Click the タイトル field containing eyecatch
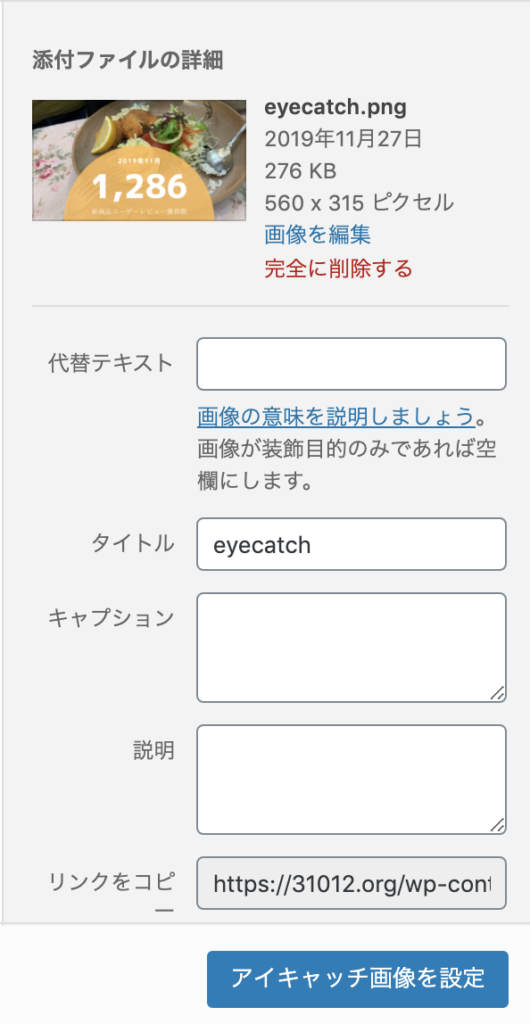This screenshot has height=1024, width=530. coord(351,544)
